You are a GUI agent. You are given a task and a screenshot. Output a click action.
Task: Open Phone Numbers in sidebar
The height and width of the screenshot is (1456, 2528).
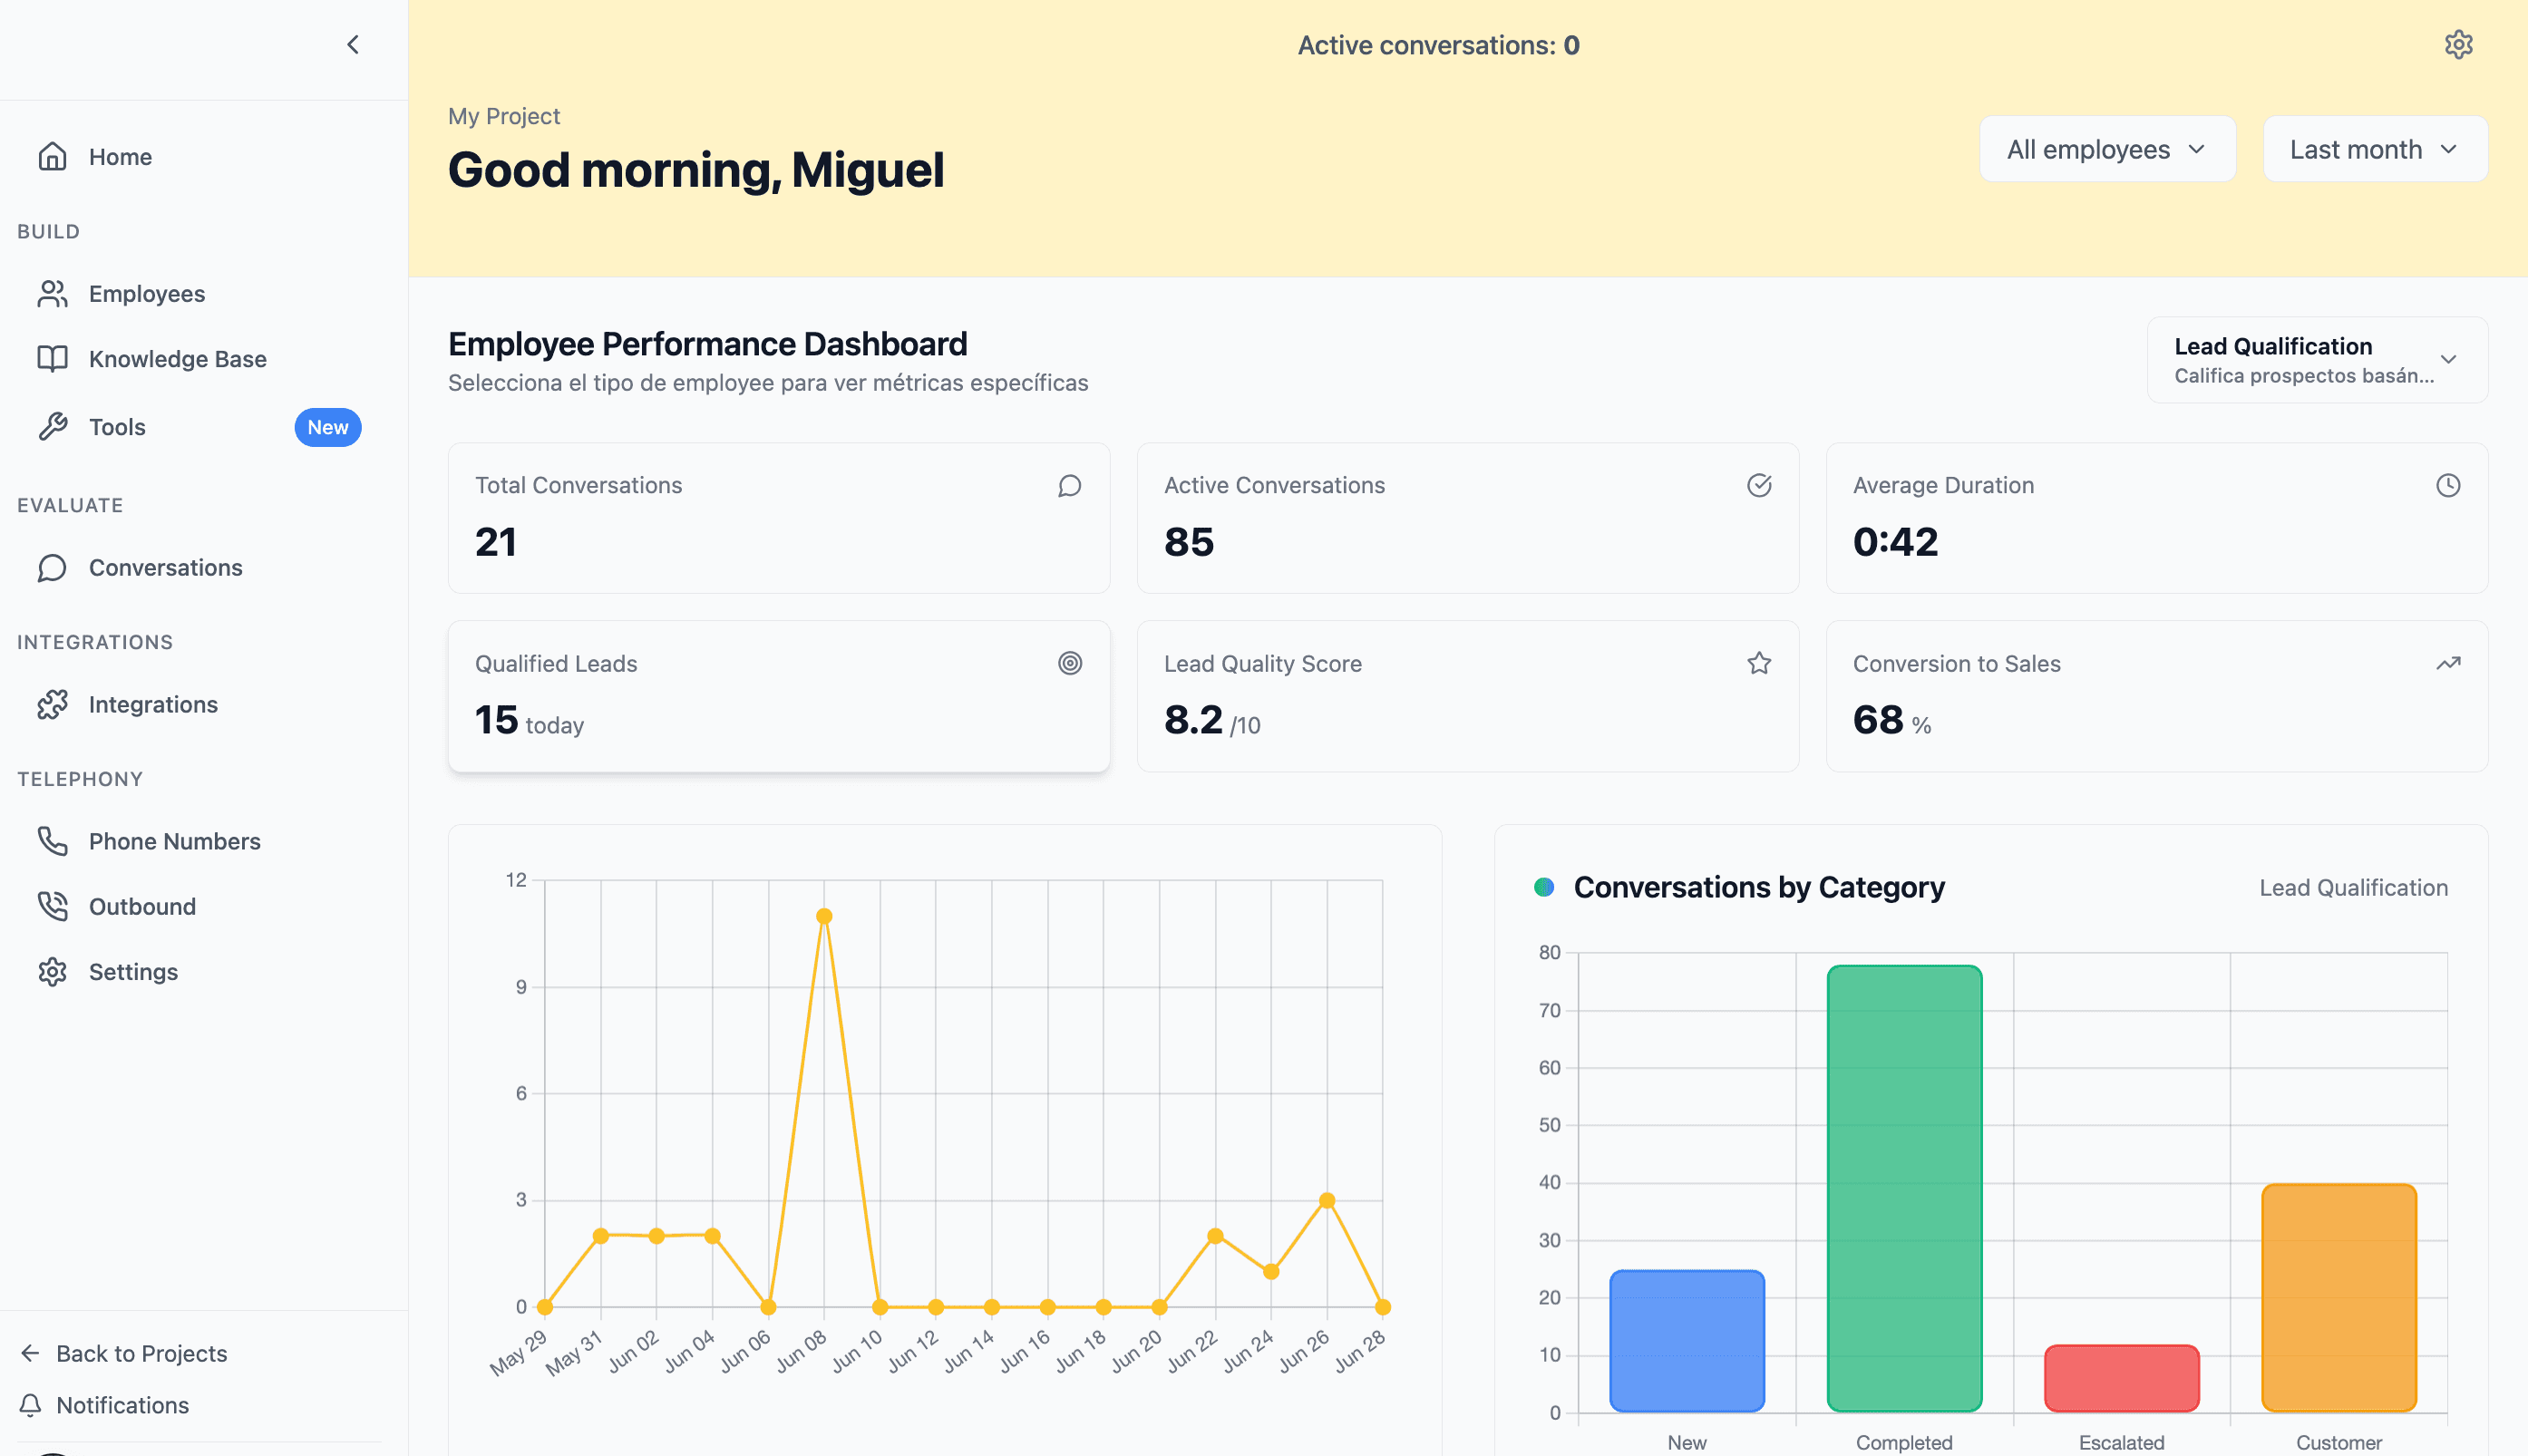point(174,842)
